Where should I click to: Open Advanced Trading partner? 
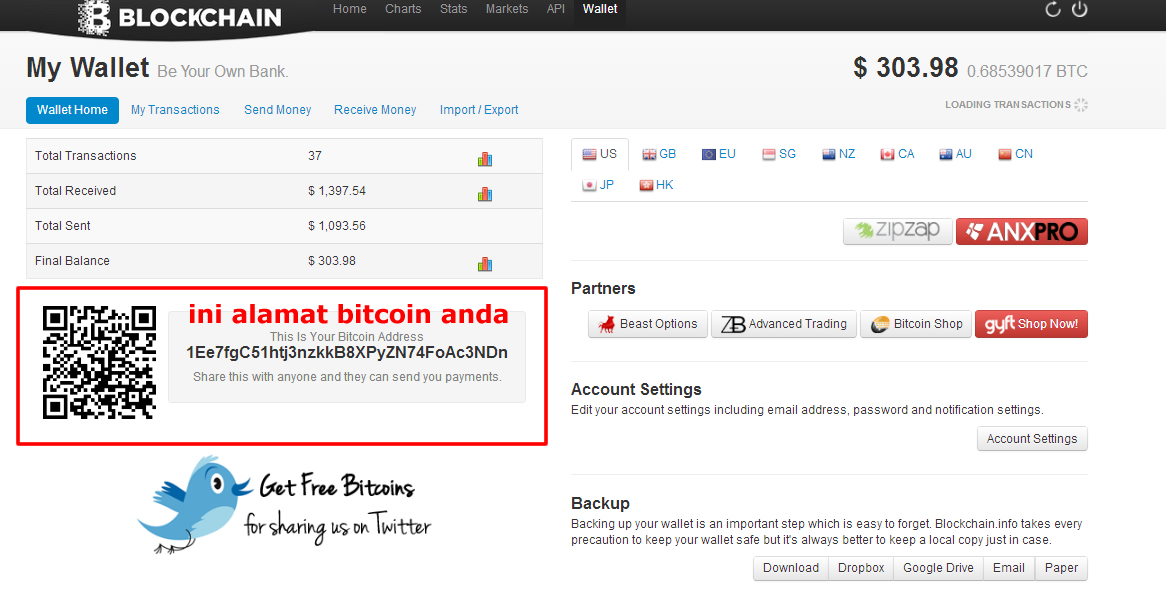tap(784, 324)
